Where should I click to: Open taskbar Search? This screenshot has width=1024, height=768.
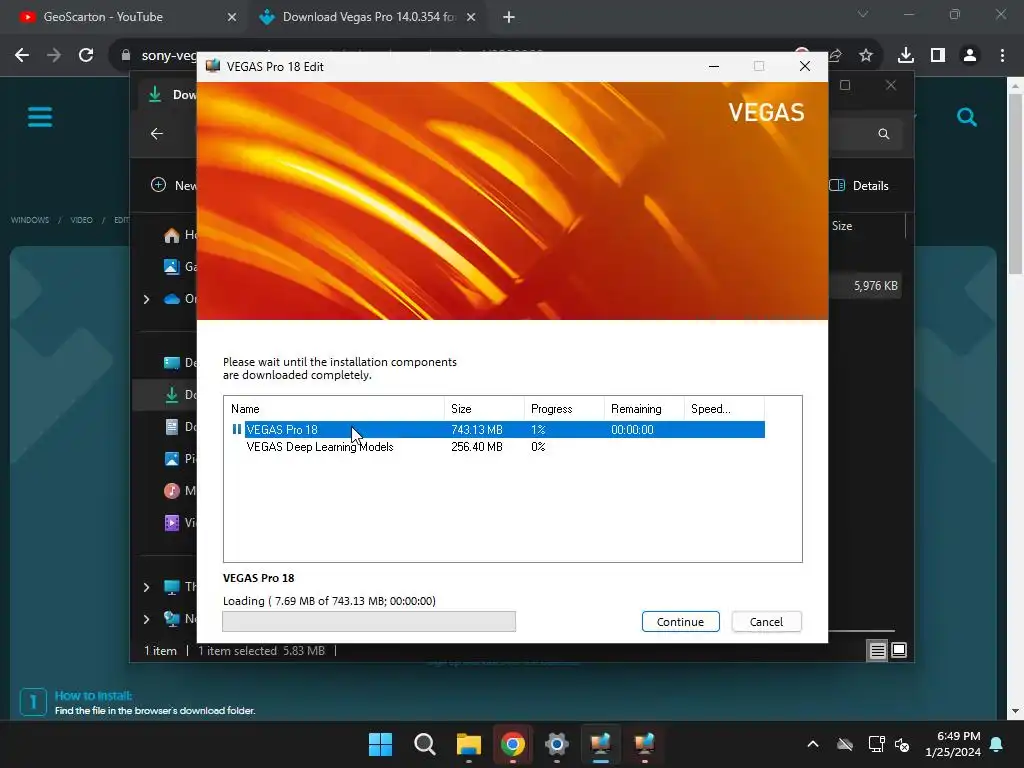424,744
